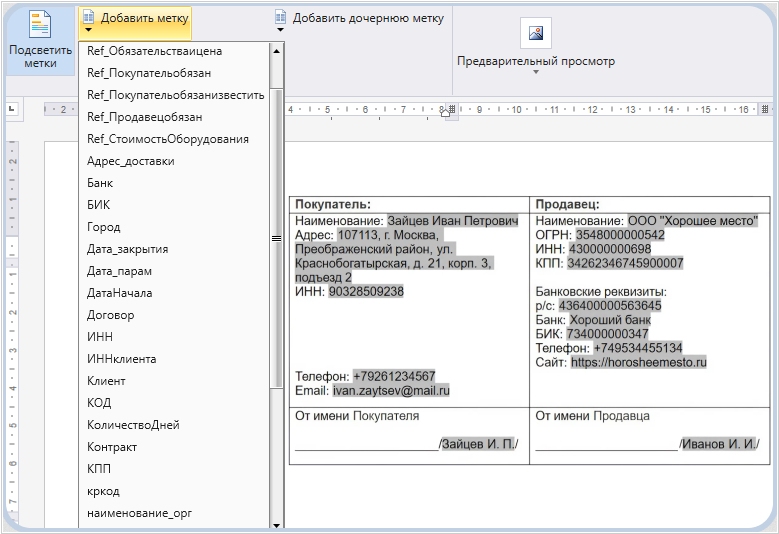Pick наименование_орг list item
This screenshot has width=779, height=534.
(x=139, y=513)
